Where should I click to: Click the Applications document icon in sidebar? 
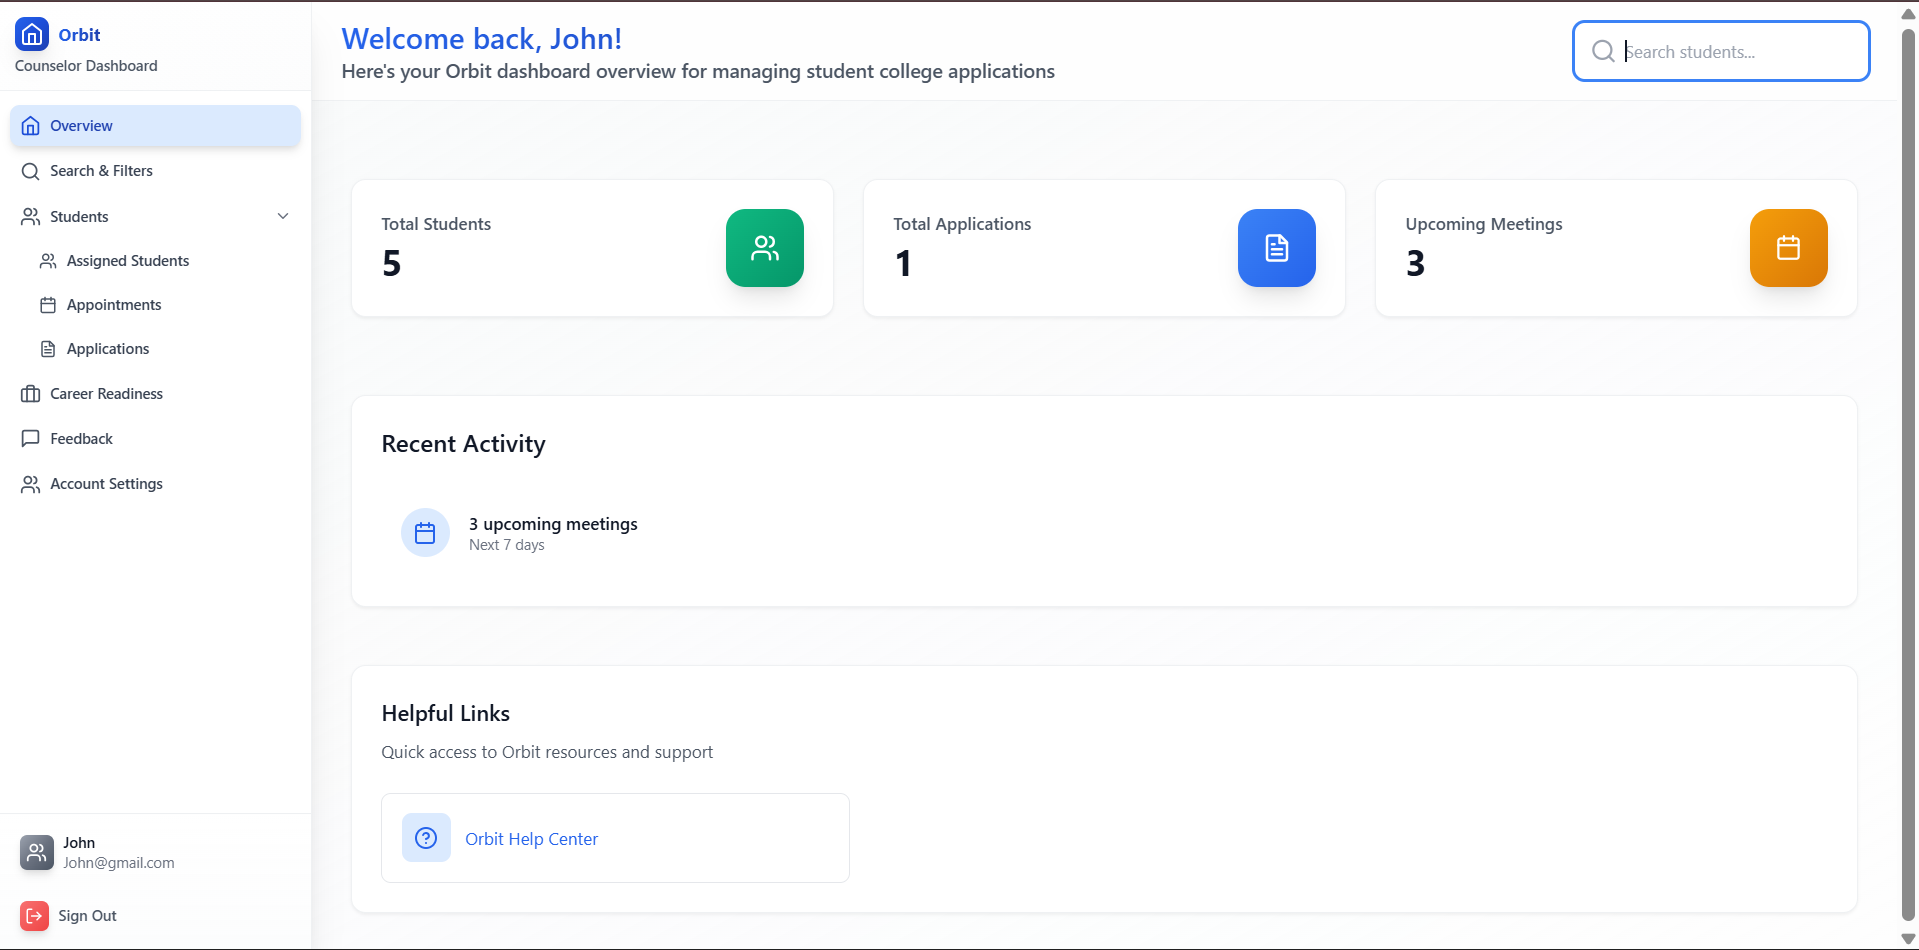[48, 349]
